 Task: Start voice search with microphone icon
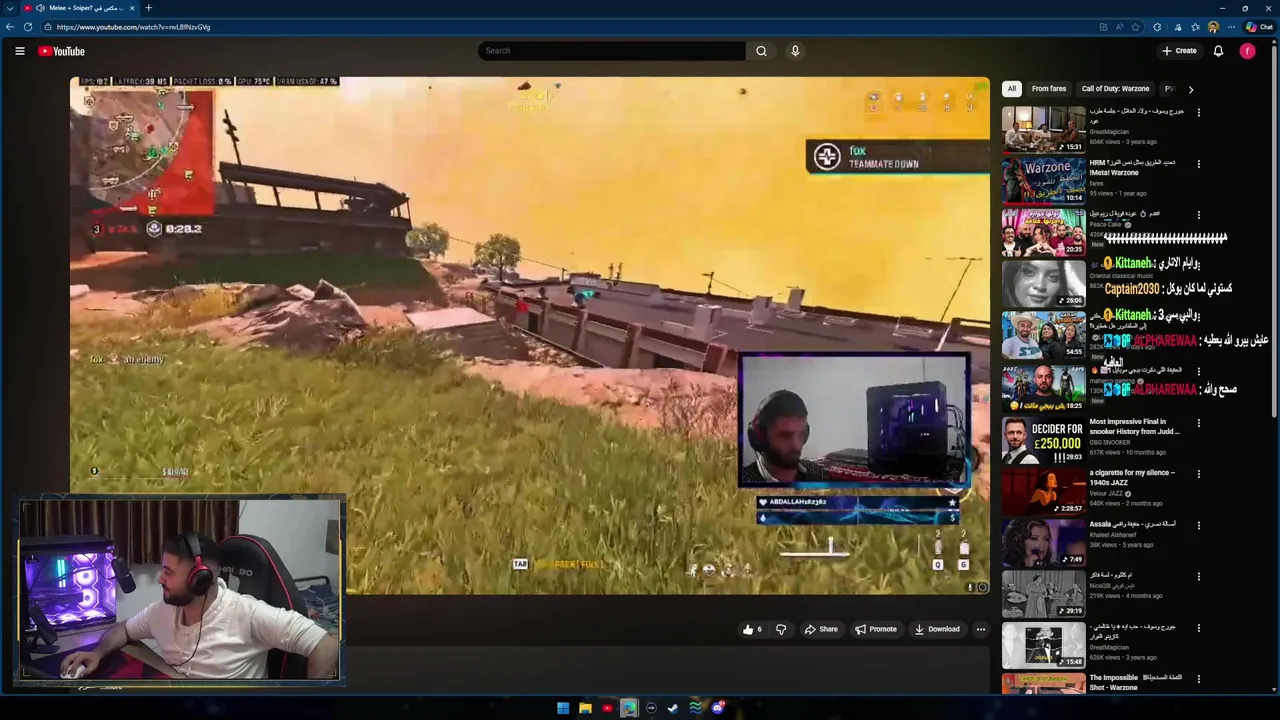[x=795, y=51]
